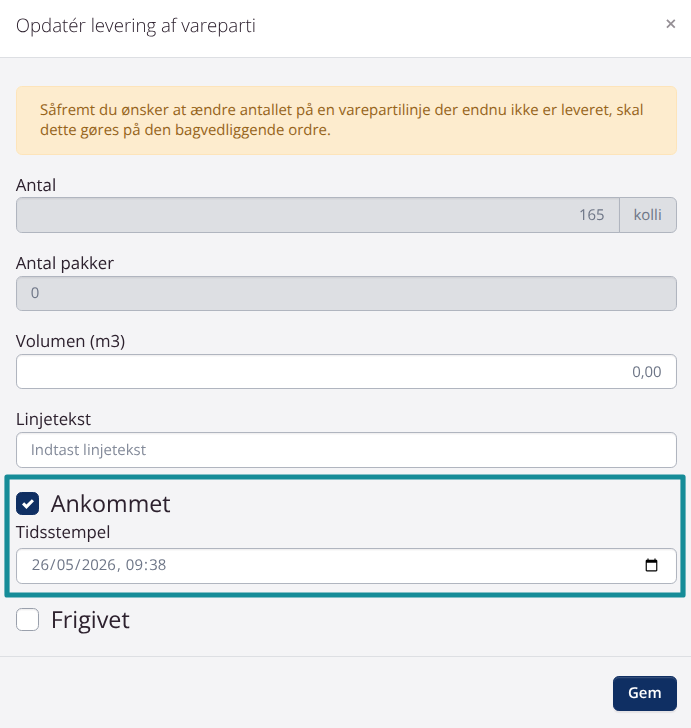Click the kolli unit addon

tap(648, 215)
